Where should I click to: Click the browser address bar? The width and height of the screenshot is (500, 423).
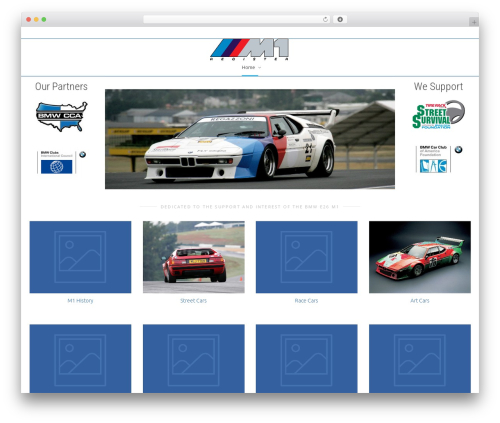click(x=236, y=19)
